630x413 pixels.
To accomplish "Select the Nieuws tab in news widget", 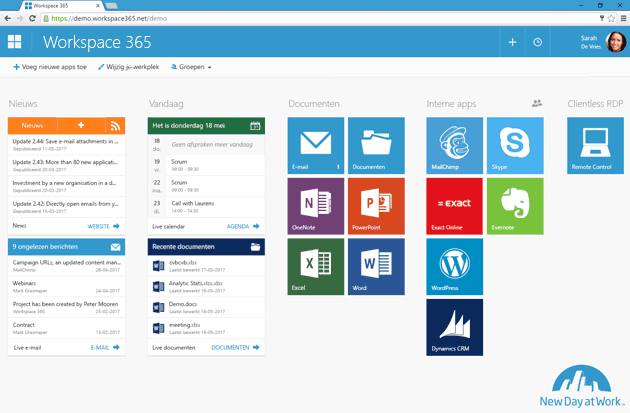I will coord(32,126).
